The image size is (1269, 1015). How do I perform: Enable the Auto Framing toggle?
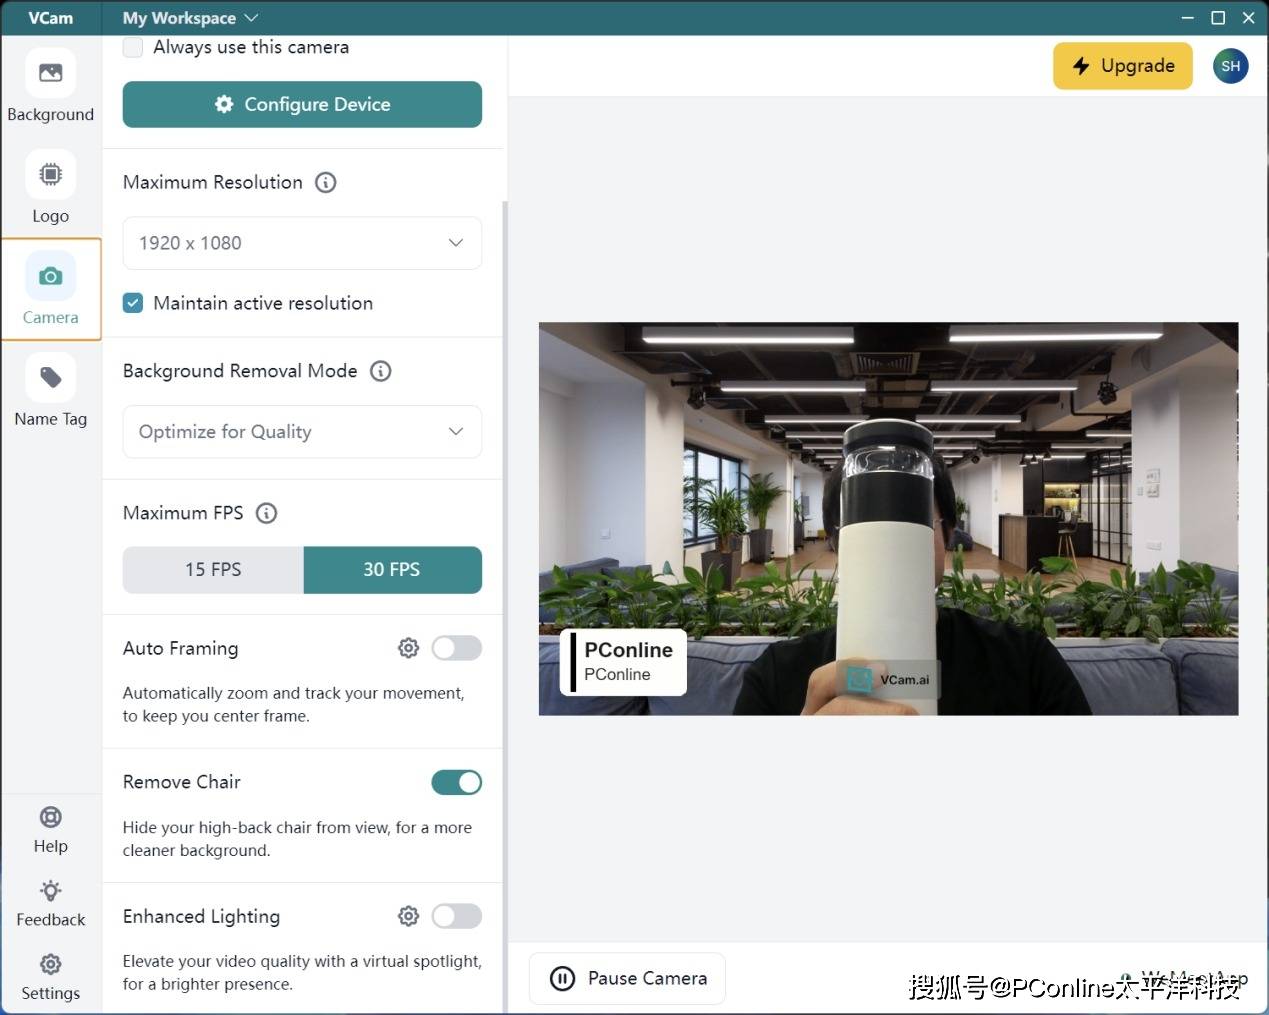[x=456, y=648]
